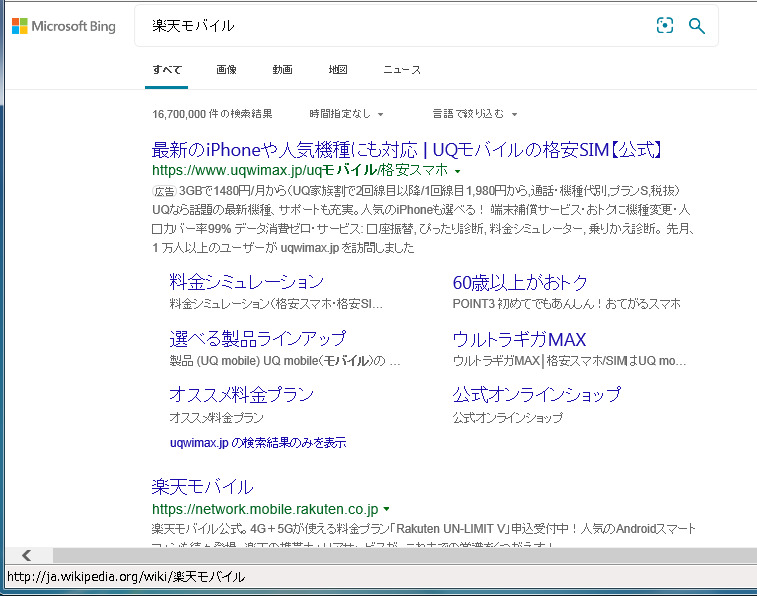Expand the 言語で絞り込む dropdown
Viewport: 757px width, 597px height.
[x=475, y=114]
